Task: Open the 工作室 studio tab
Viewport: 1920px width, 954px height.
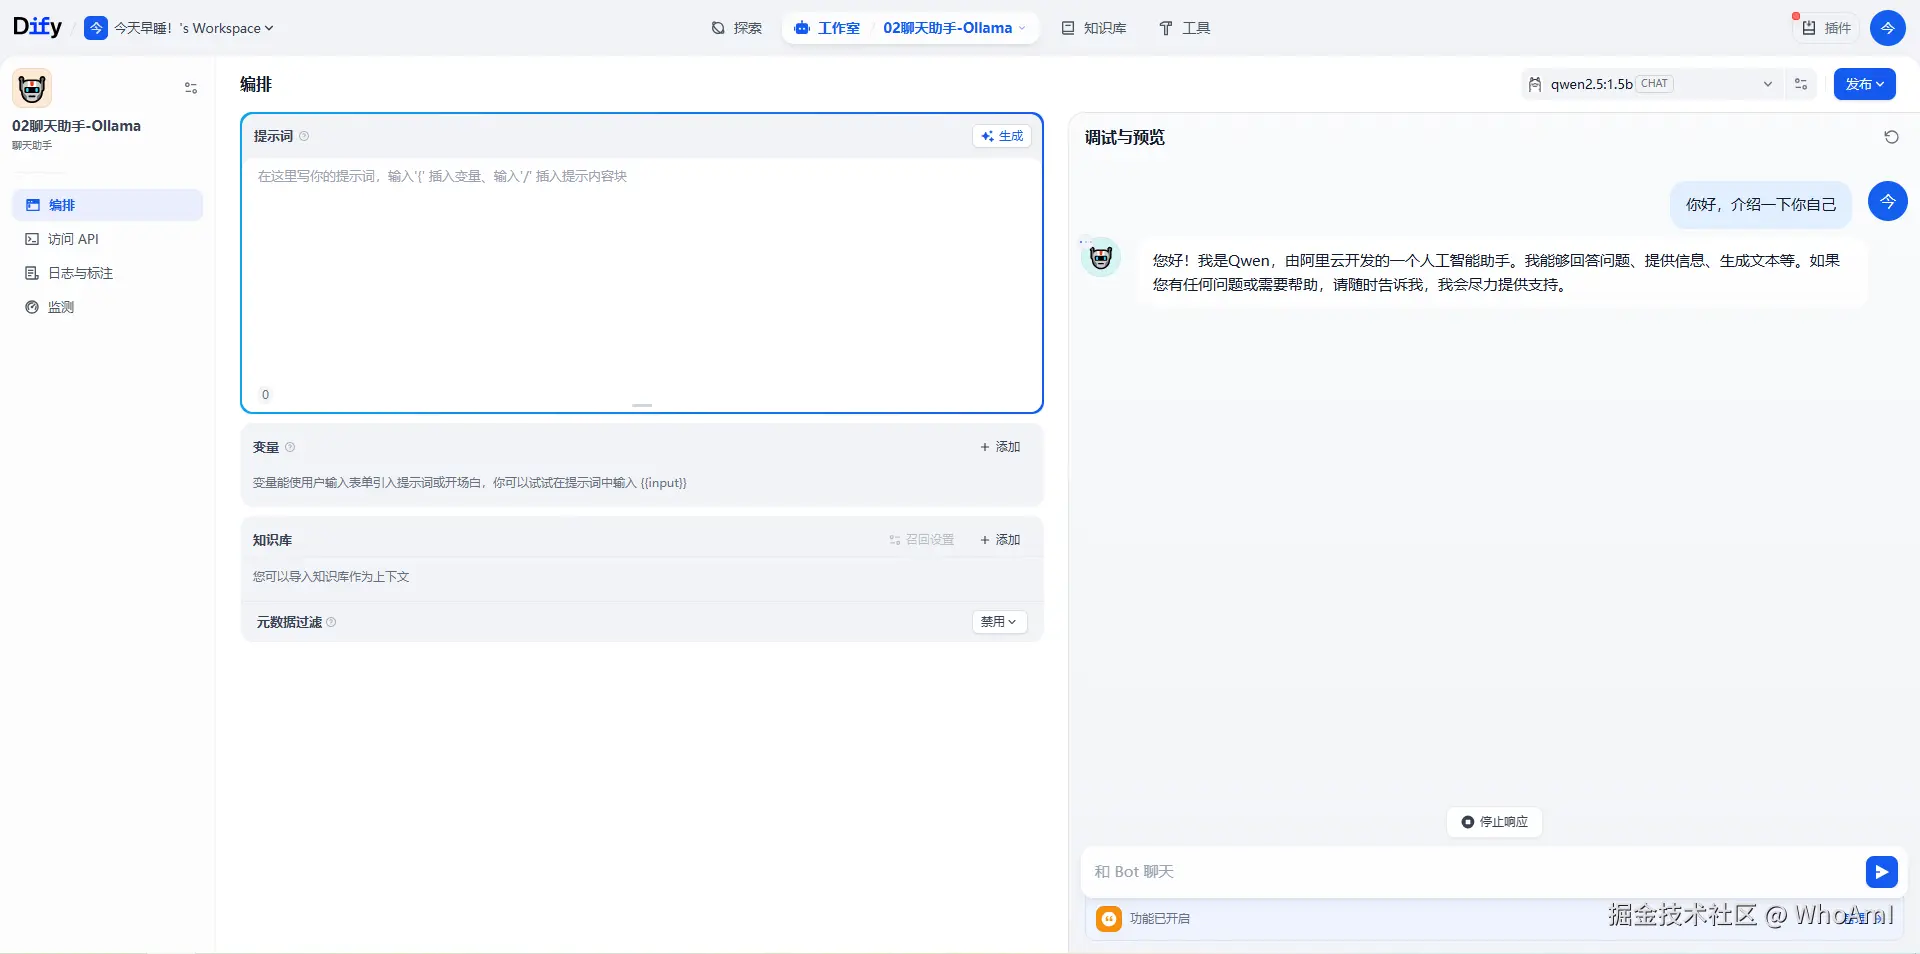Action: point(827,28)
